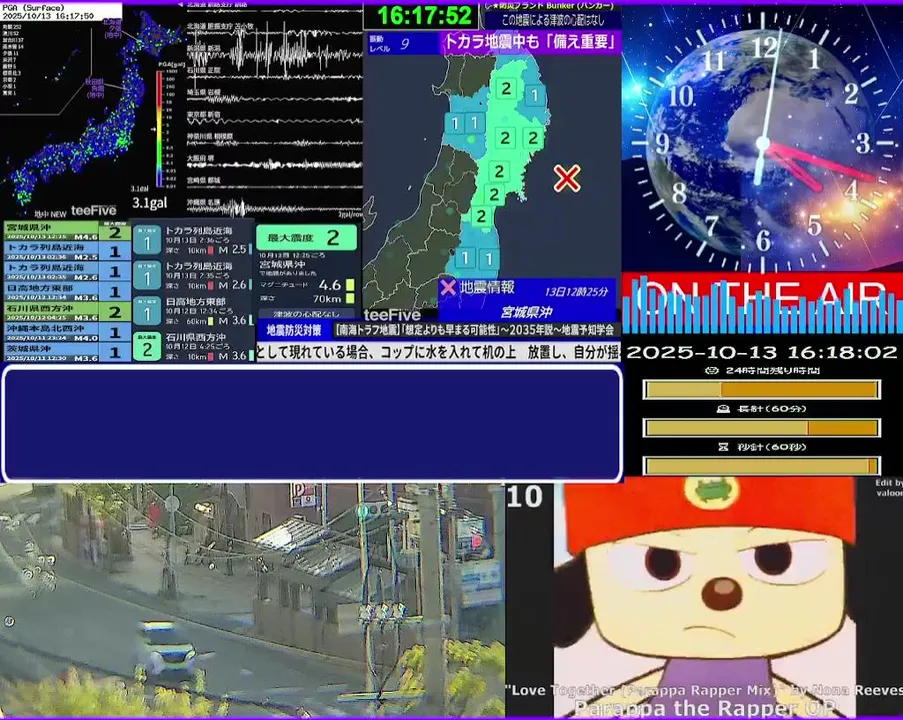Click the green intensity 2 badge on the 石川県西方沖 card

click(147, 347)
